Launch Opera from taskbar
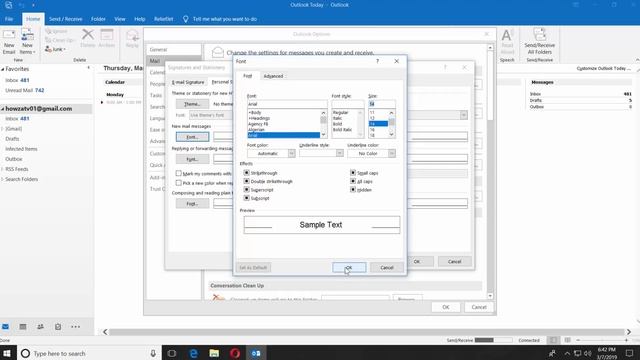 coord(235,353)
